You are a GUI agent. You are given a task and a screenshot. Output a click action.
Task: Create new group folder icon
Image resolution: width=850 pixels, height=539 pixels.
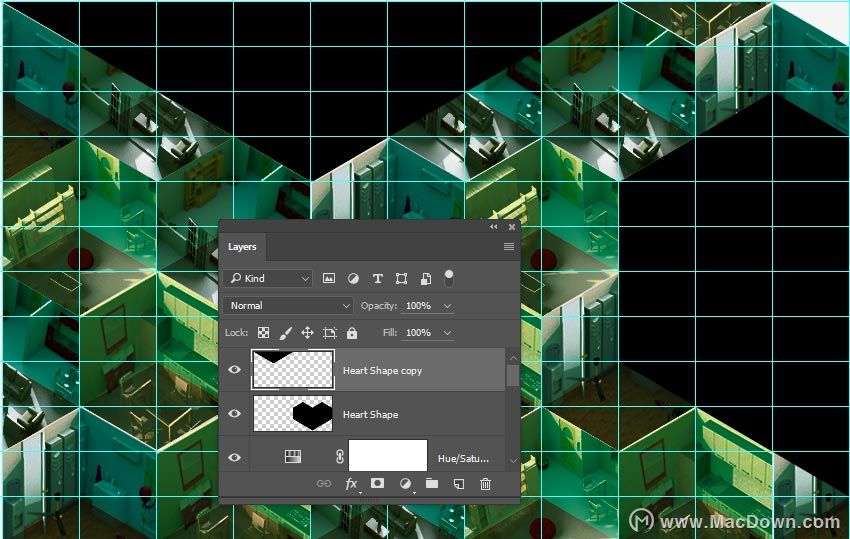[432, 483]
